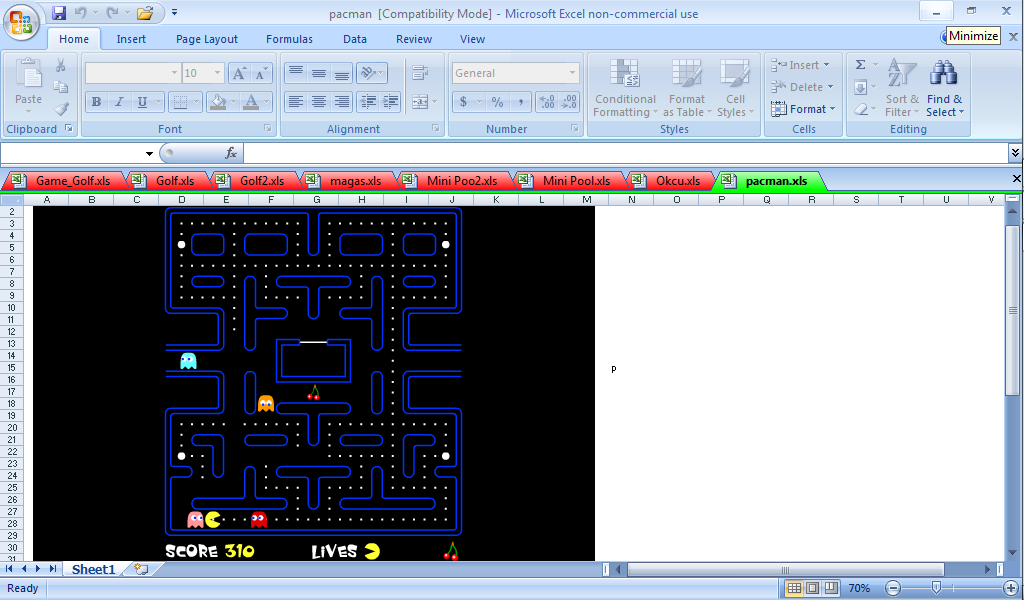Click the Office button orb
The image size is (1024, 600).
pyautogui.click(x=22, y=23)
